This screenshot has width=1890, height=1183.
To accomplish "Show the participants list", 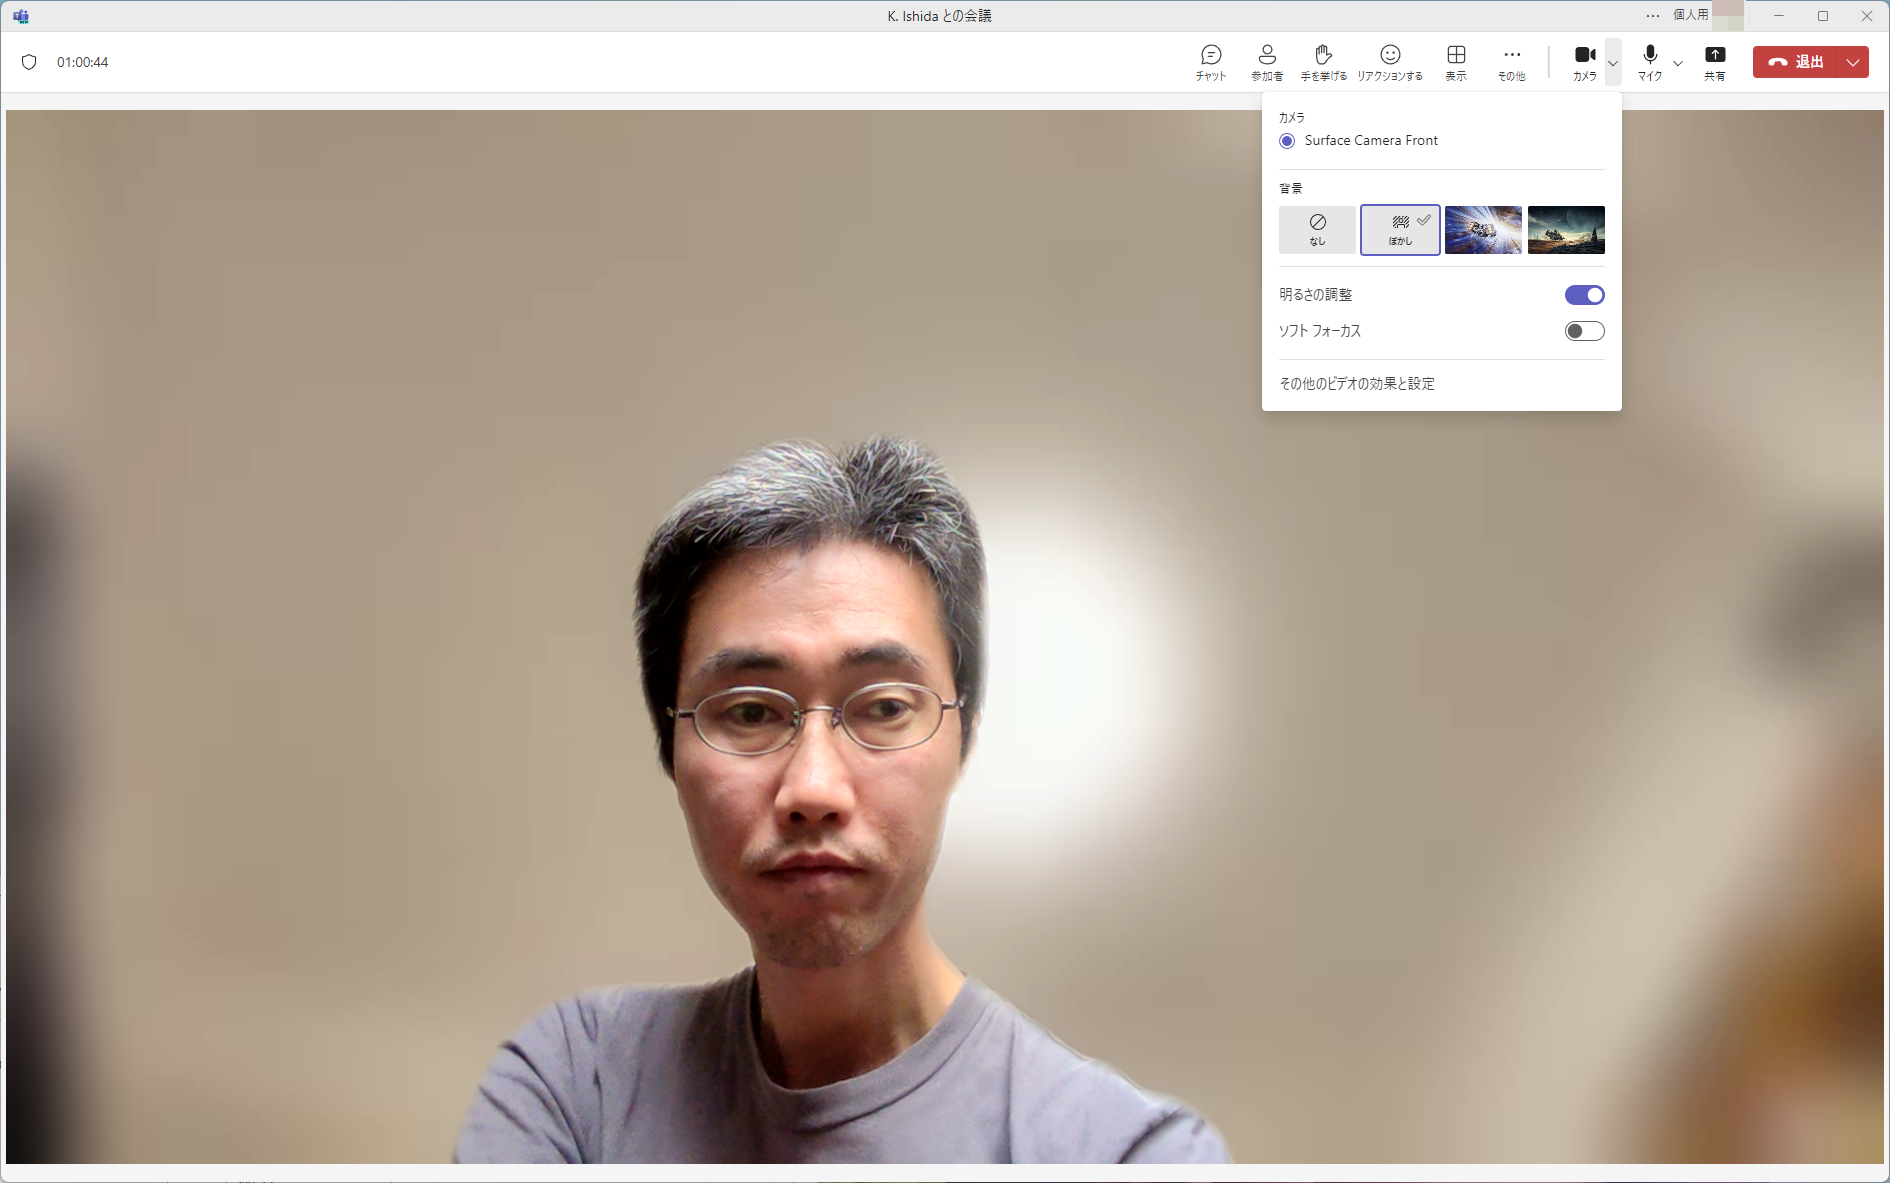I will coord(1267,62).
